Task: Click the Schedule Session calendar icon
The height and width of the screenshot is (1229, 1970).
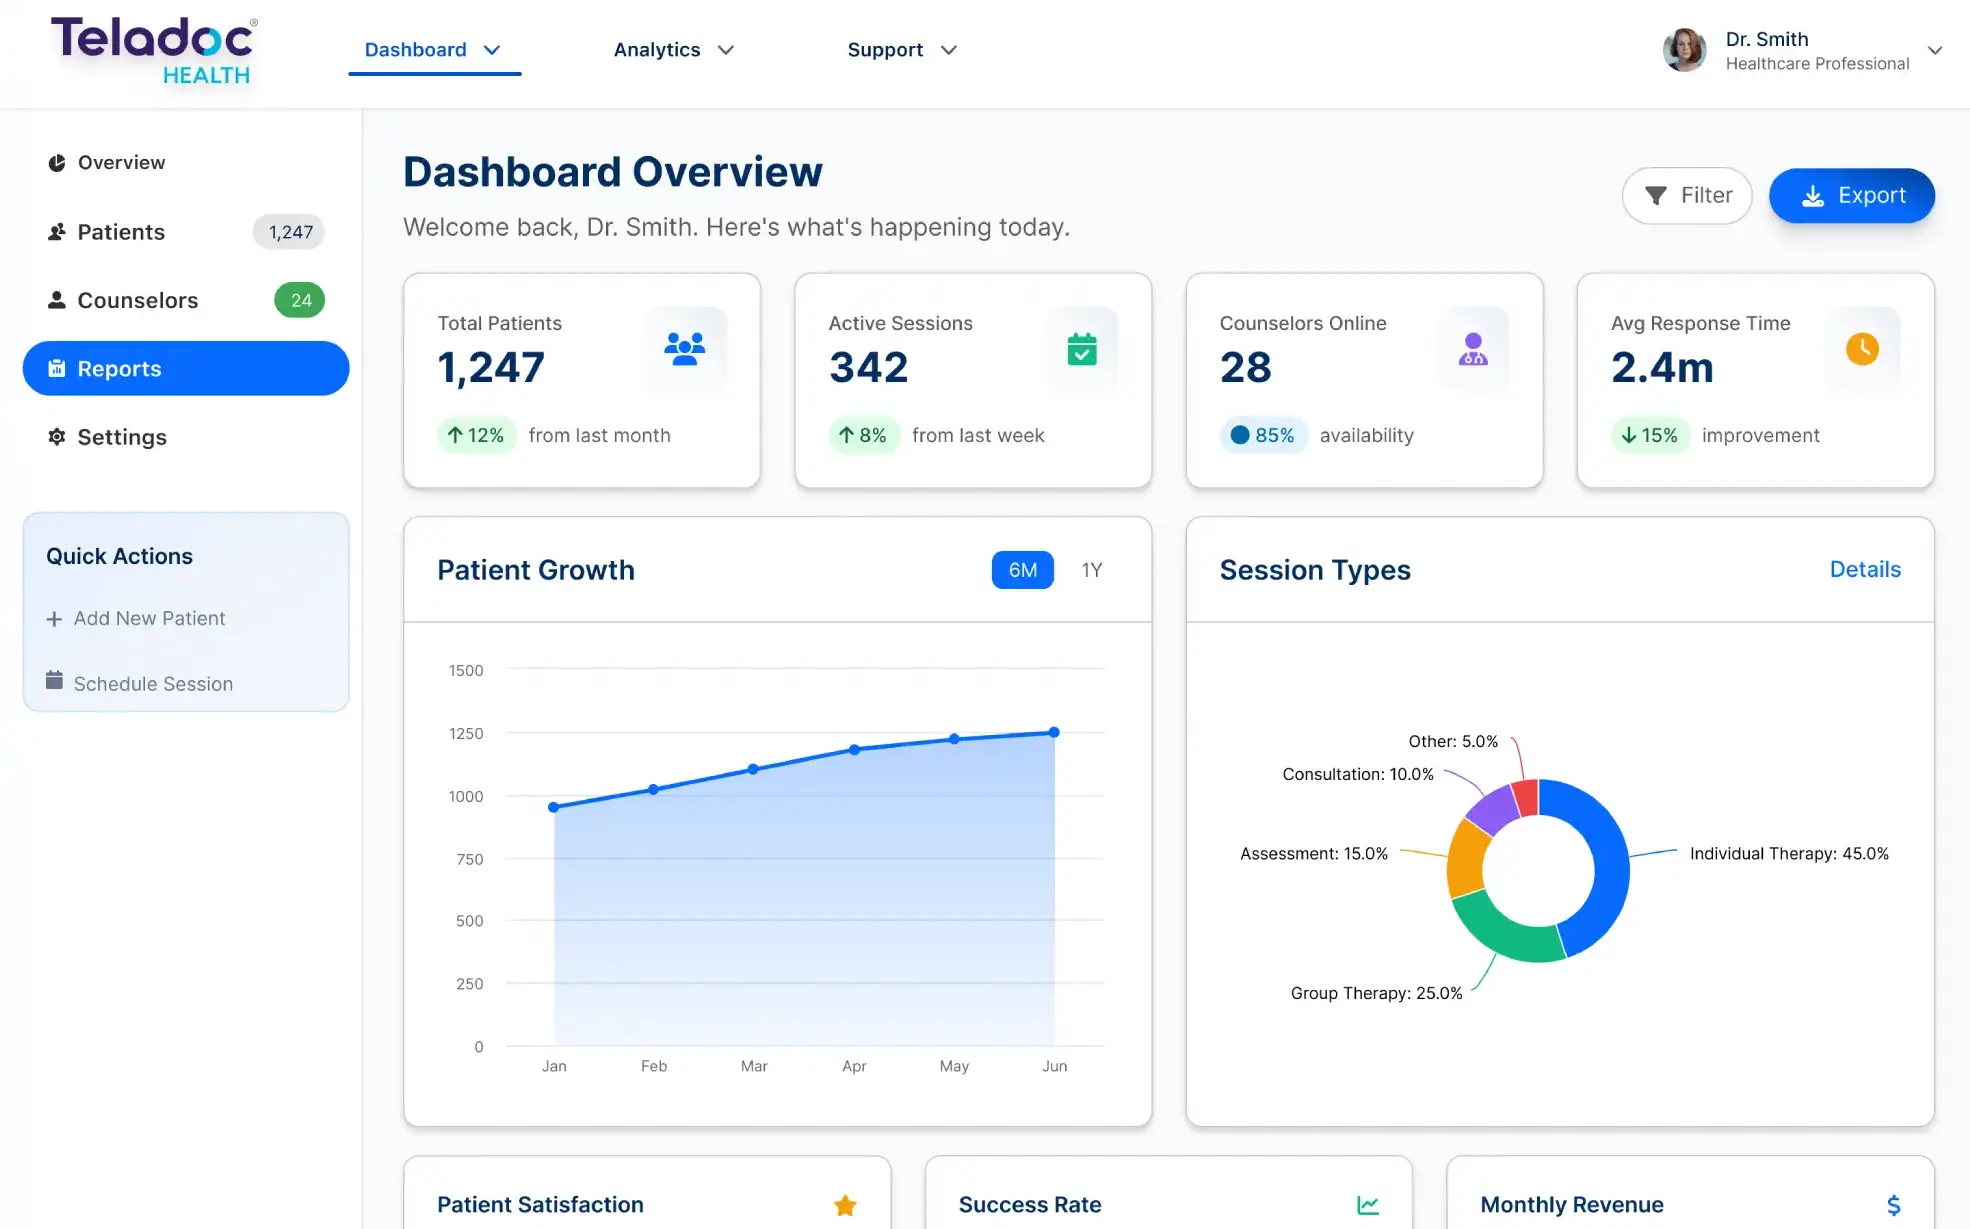Action: click(54, 682)
